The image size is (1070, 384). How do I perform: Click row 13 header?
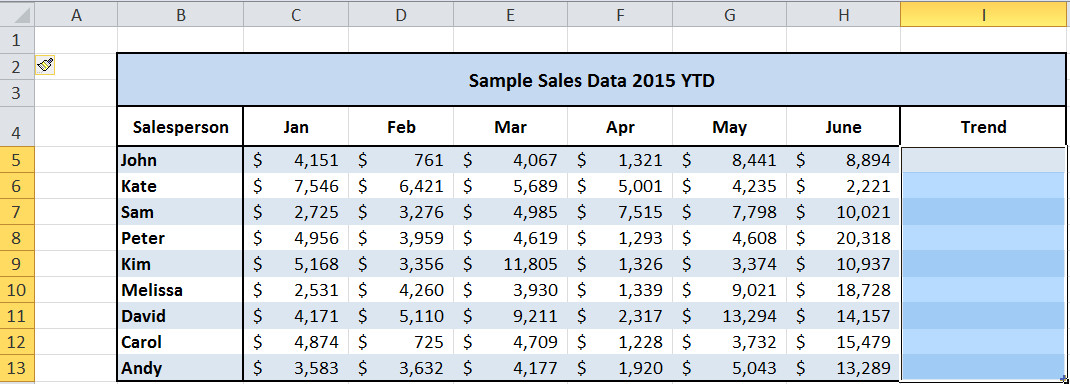(x=17, y=368)
